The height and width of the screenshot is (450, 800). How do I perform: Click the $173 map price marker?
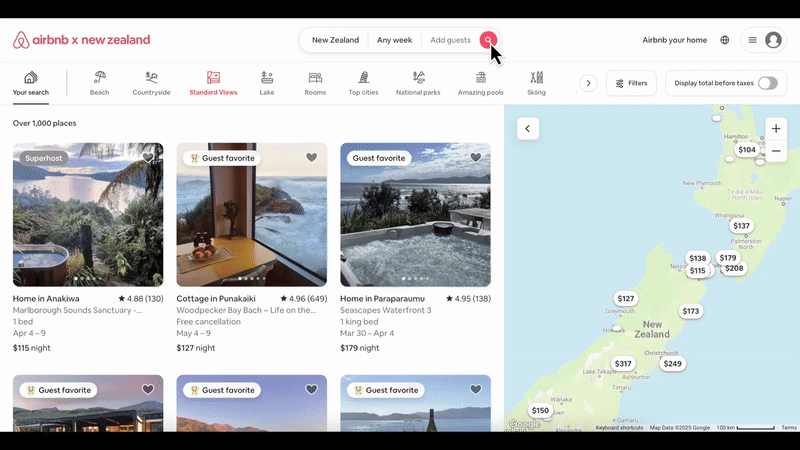(691, 311)
